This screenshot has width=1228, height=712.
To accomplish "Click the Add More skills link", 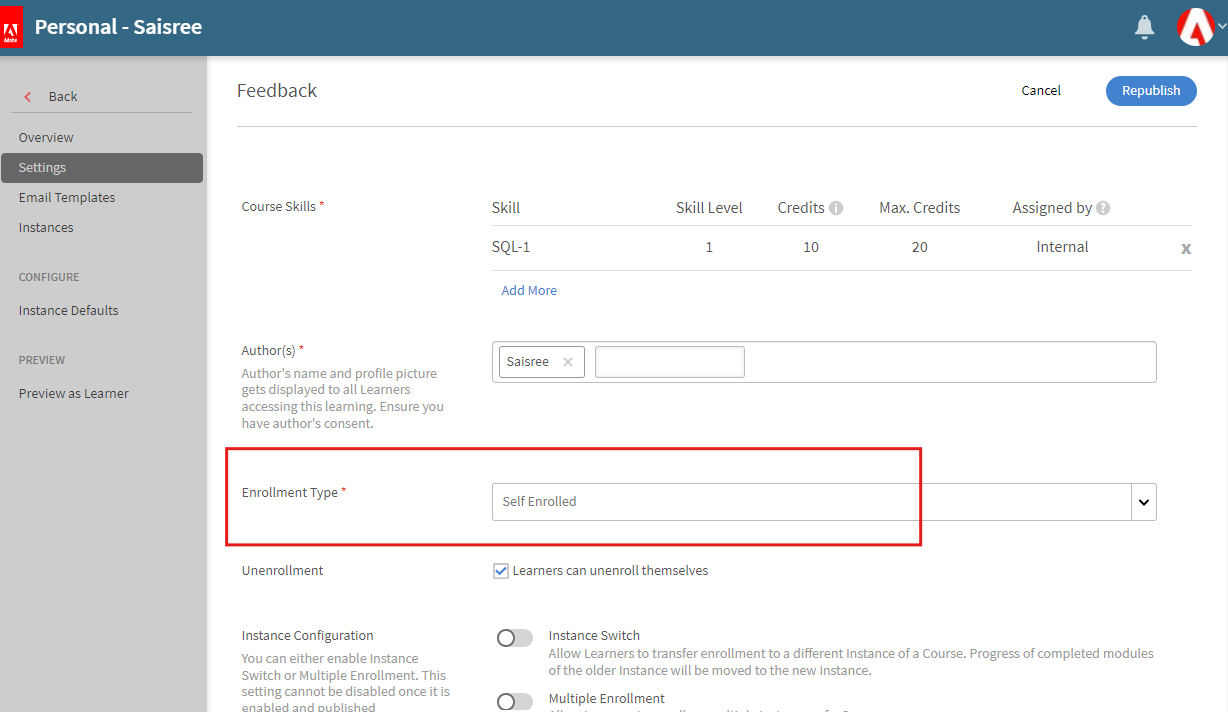I will point(529,290).
